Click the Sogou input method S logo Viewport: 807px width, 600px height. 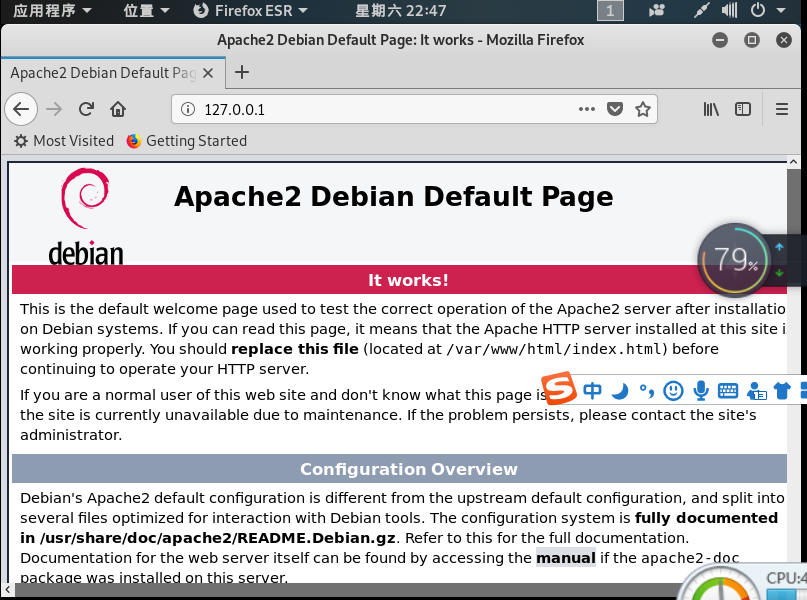559,388
